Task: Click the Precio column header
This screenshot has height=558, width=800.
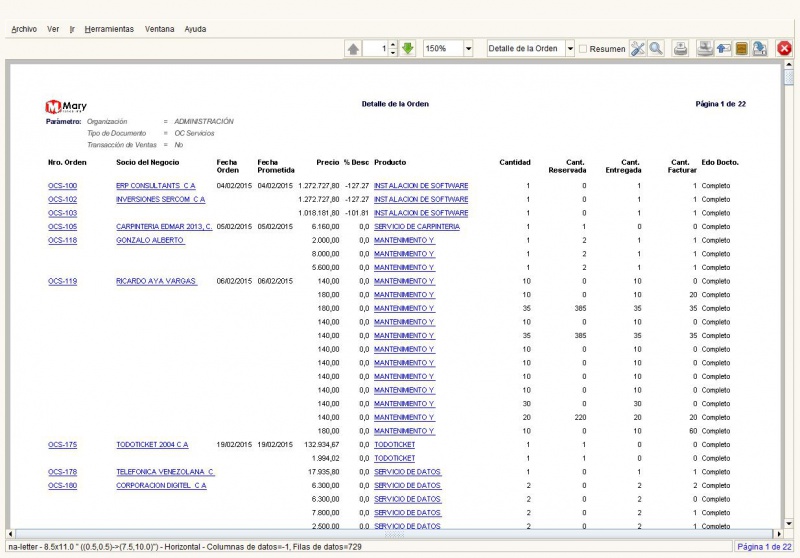Action: 328,162
